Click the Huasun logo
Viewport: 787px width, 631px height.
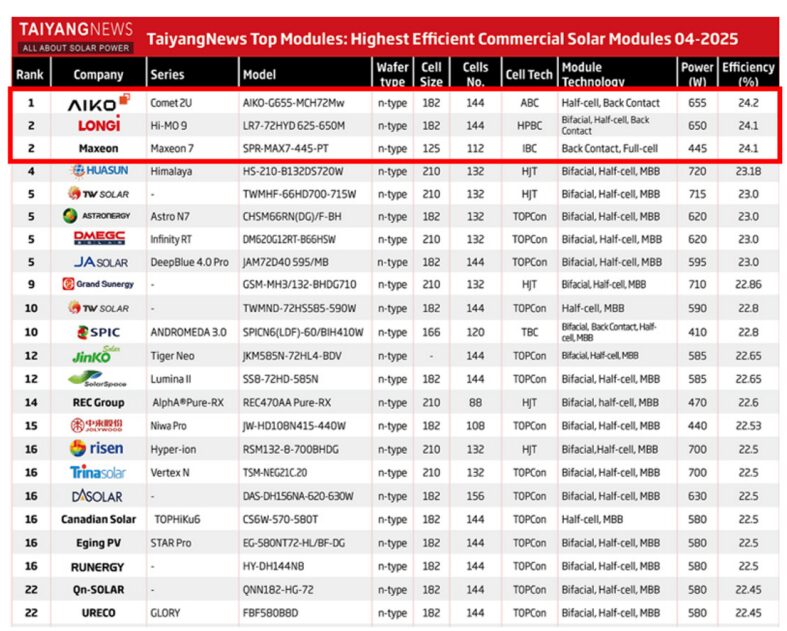click(98, 171)
